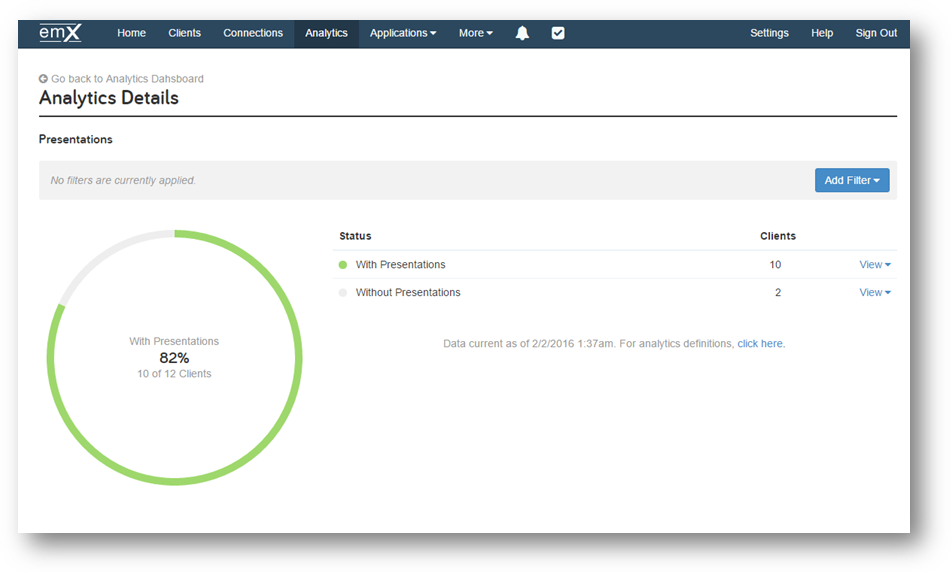Open View dropdown for Without Presentations
This screenshot has height=572, width=951.
click(x=875, y=292)
